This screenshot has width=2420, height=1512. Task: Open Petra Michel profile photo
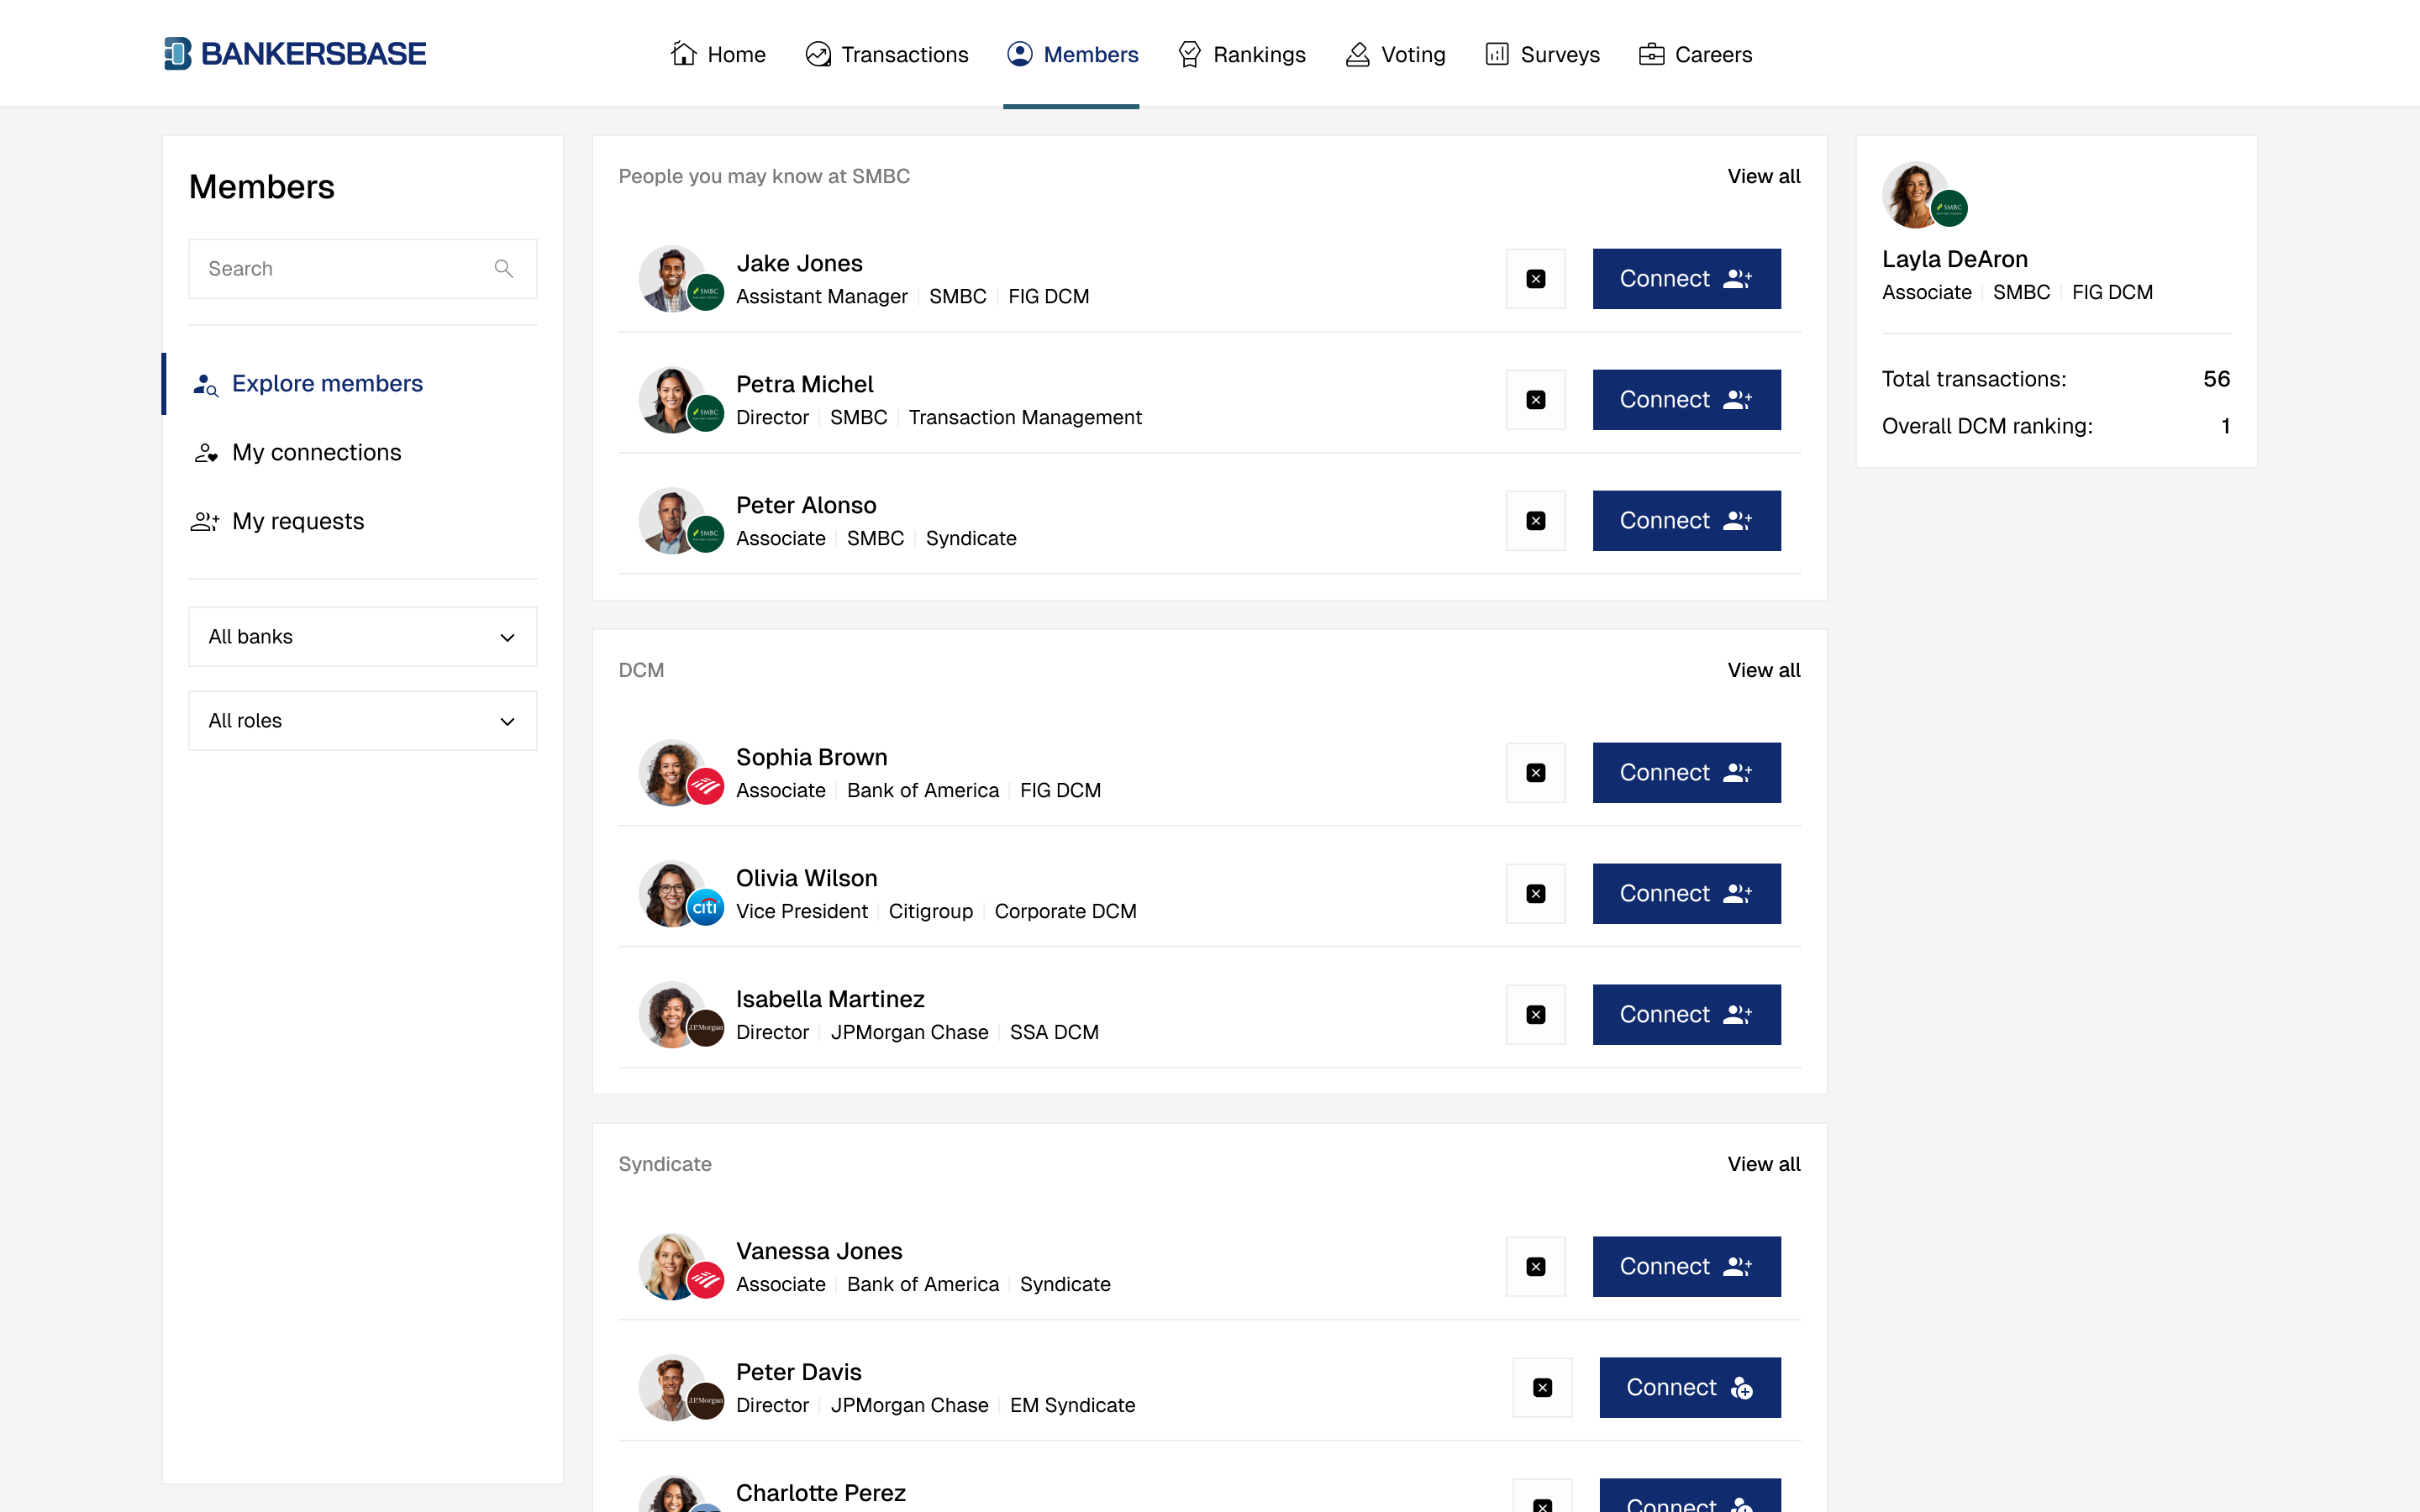click(672, 400)
